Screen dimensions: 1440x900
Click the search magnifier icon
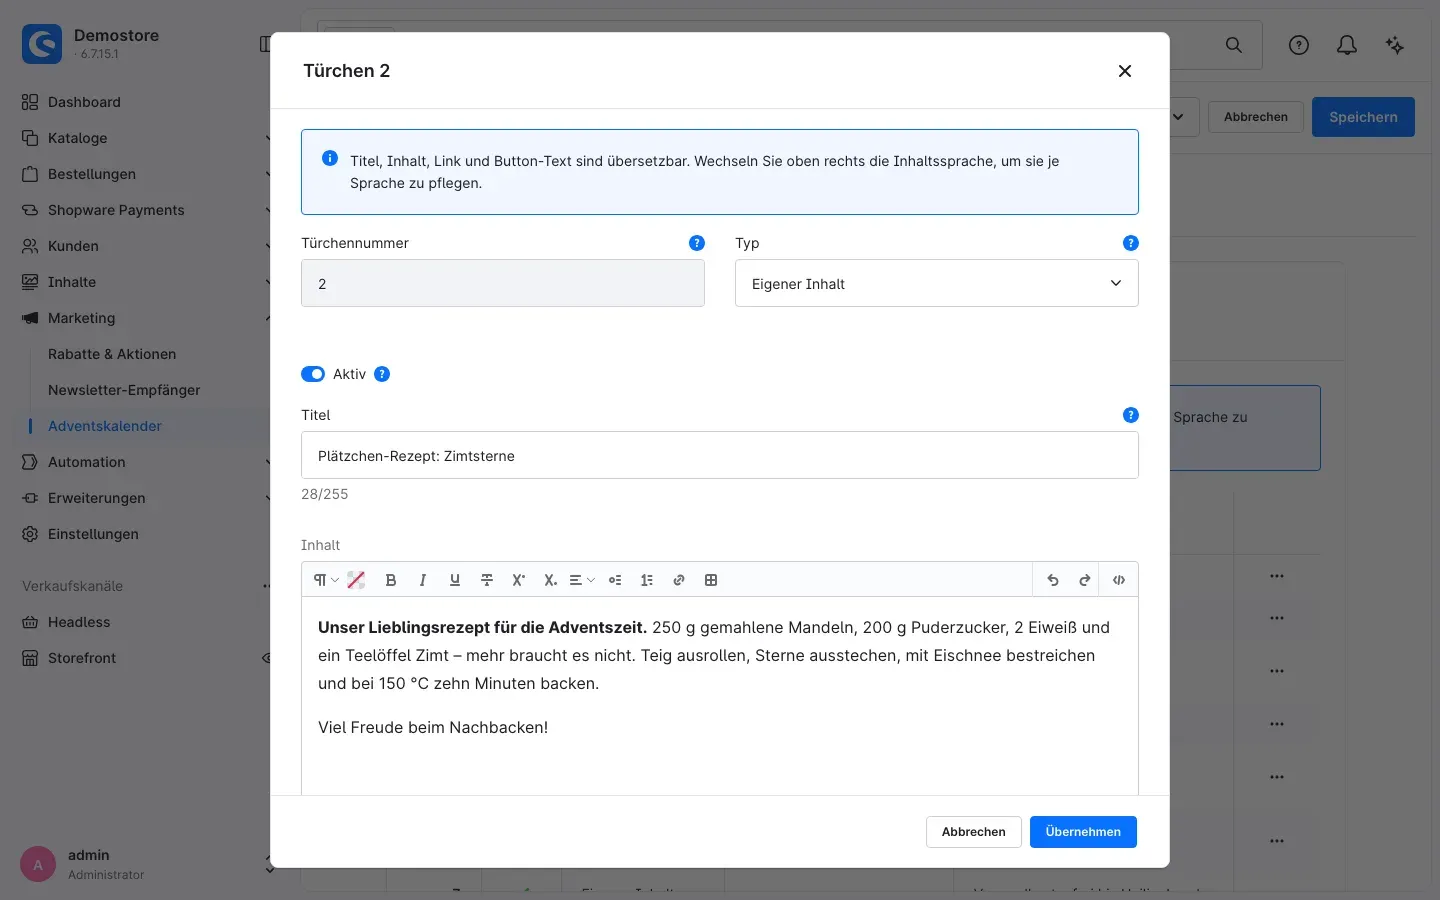click(1234, 45)
